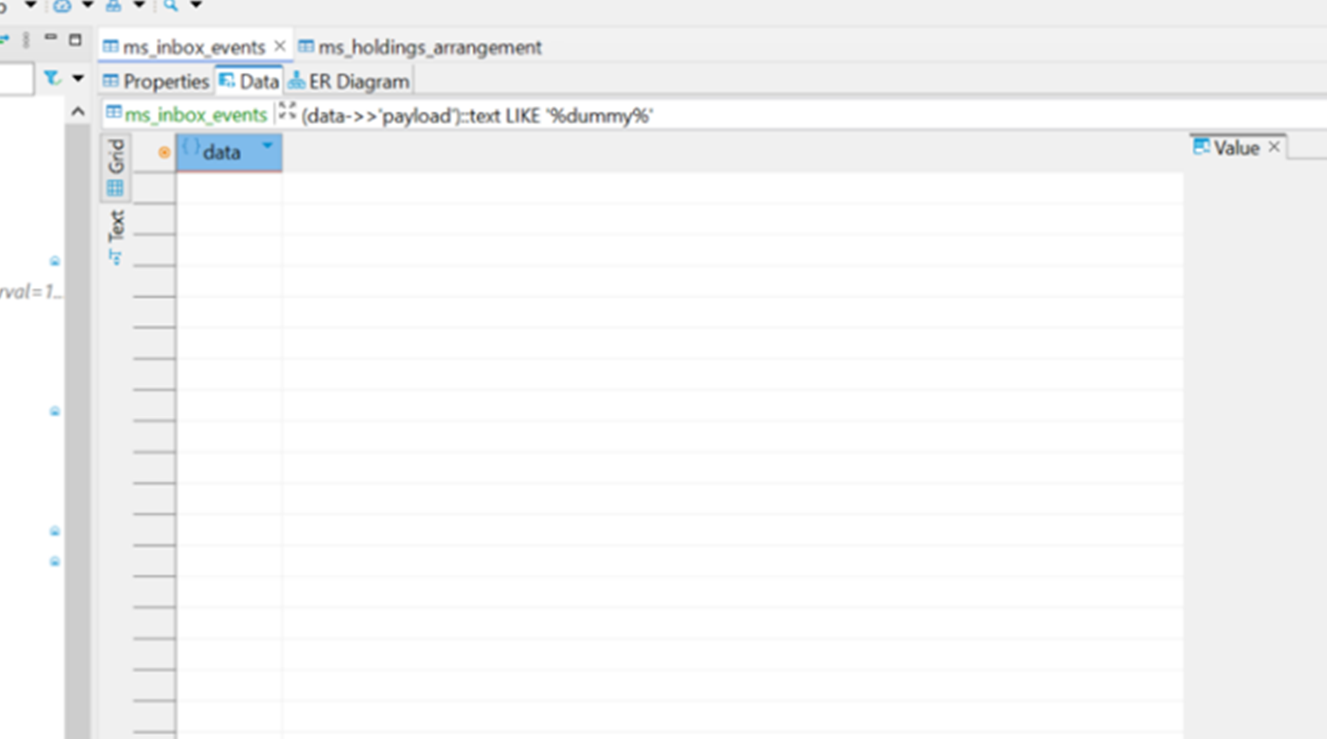Switch to Grid view mode

[116, 168]
